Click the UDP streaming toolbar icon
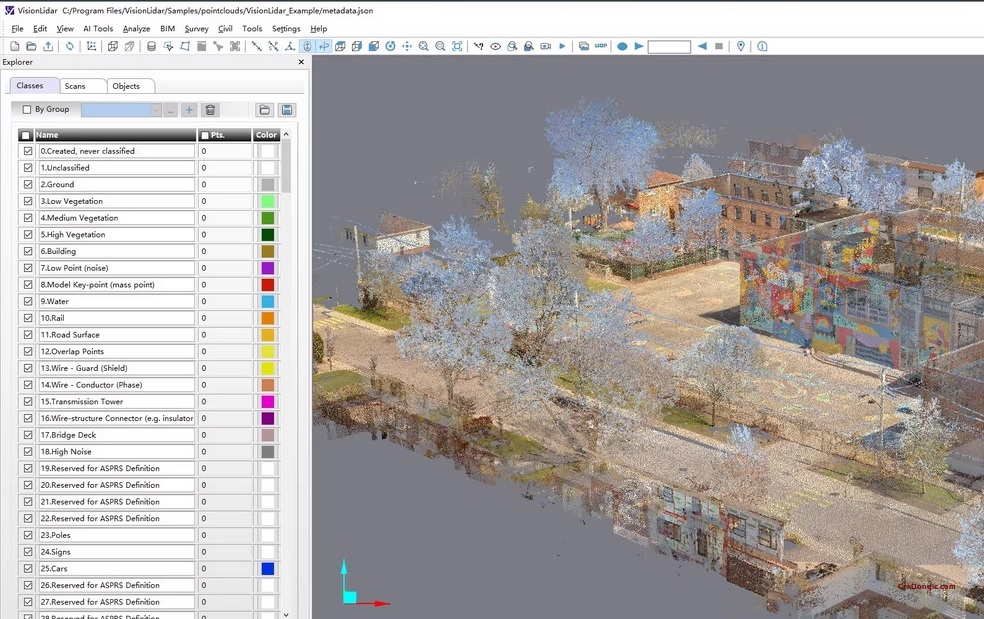This screenshot has height=619, width=984. (603, 45)
